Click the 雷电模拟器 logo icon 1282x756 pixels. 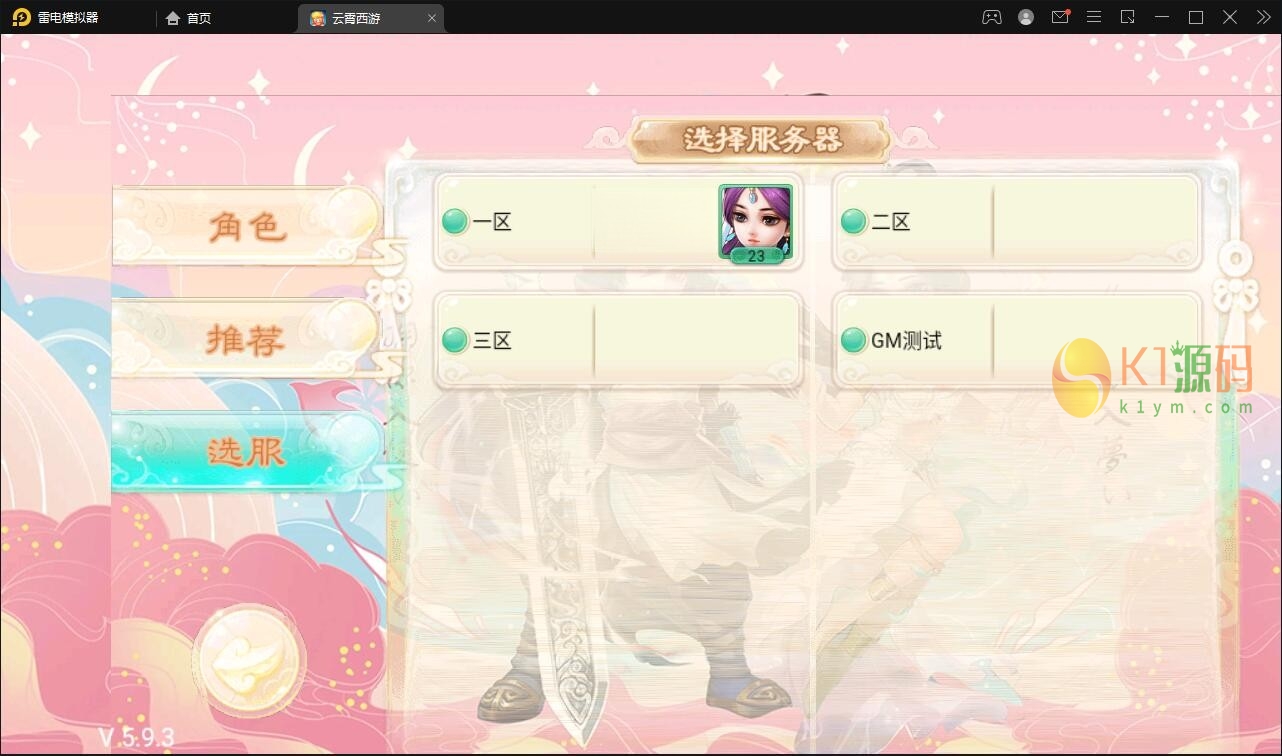coord(21,17)
